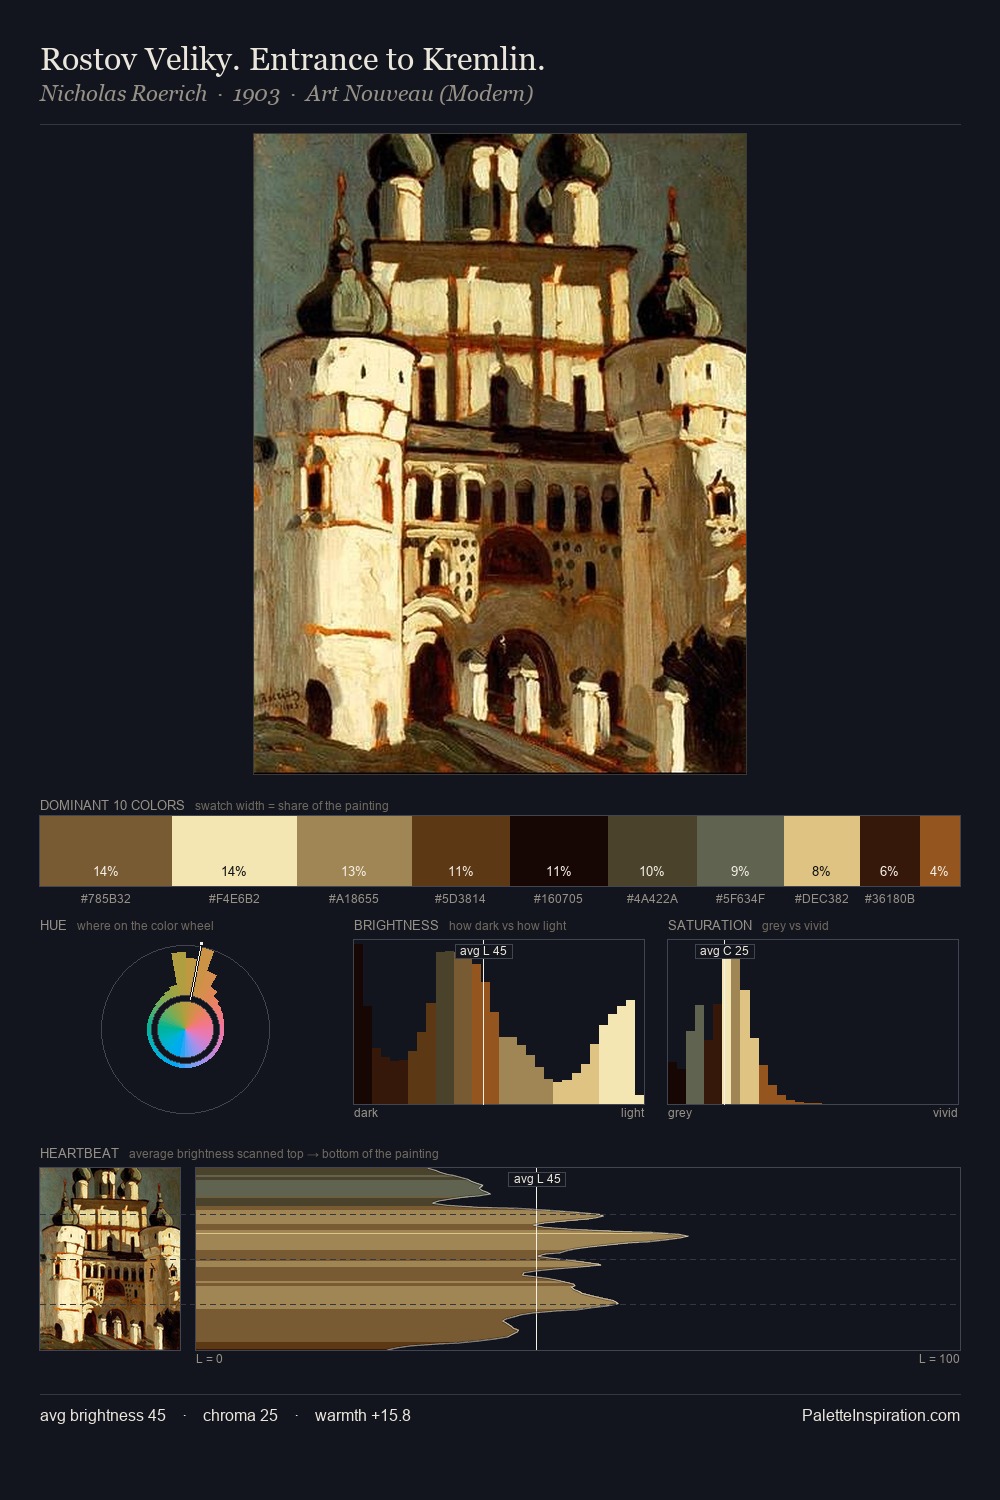Select the 4% orange-brown swatch
Screen dimensions: 1000x1500
[x=940, y=851]
